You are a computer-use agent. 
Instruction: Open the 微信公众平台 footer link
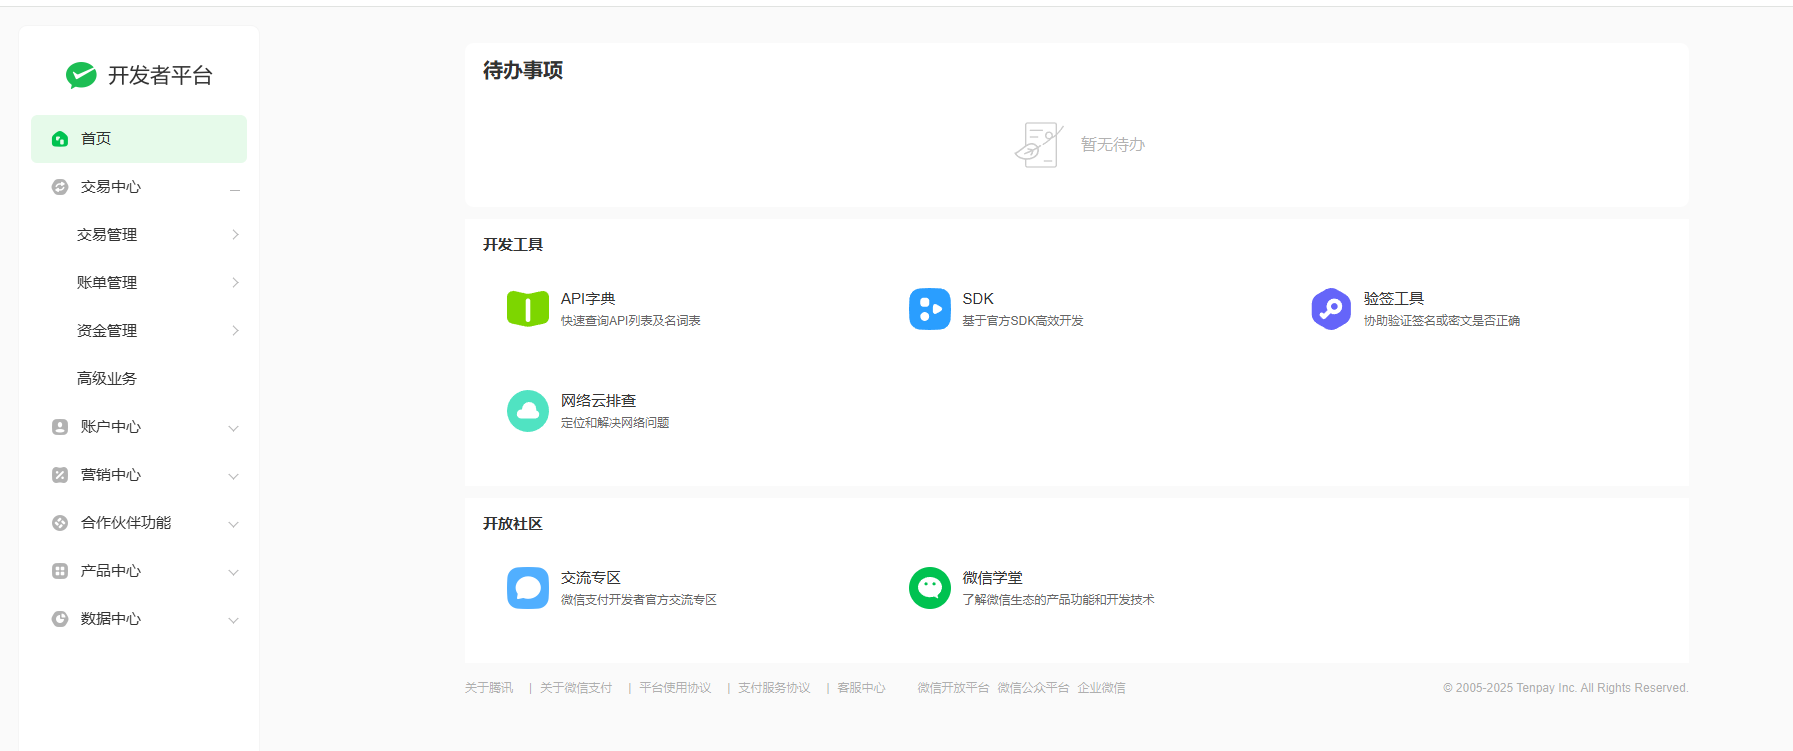point(1033,688)
